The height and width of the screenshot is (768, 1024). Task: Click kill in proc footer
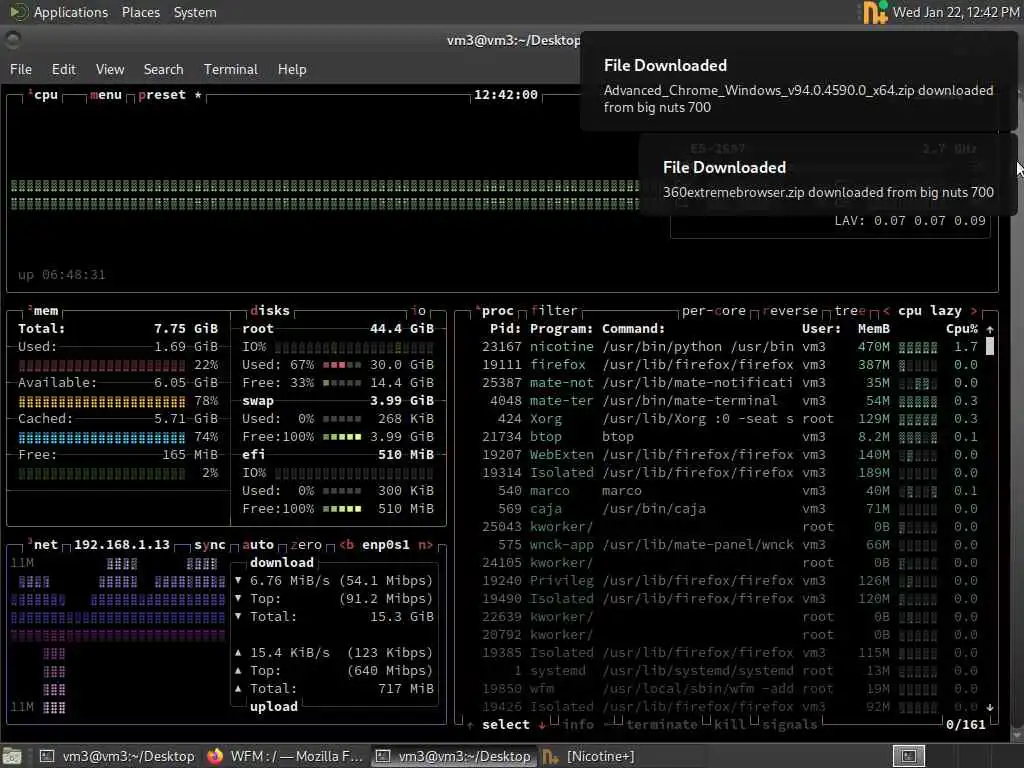(x=729, y=725)
